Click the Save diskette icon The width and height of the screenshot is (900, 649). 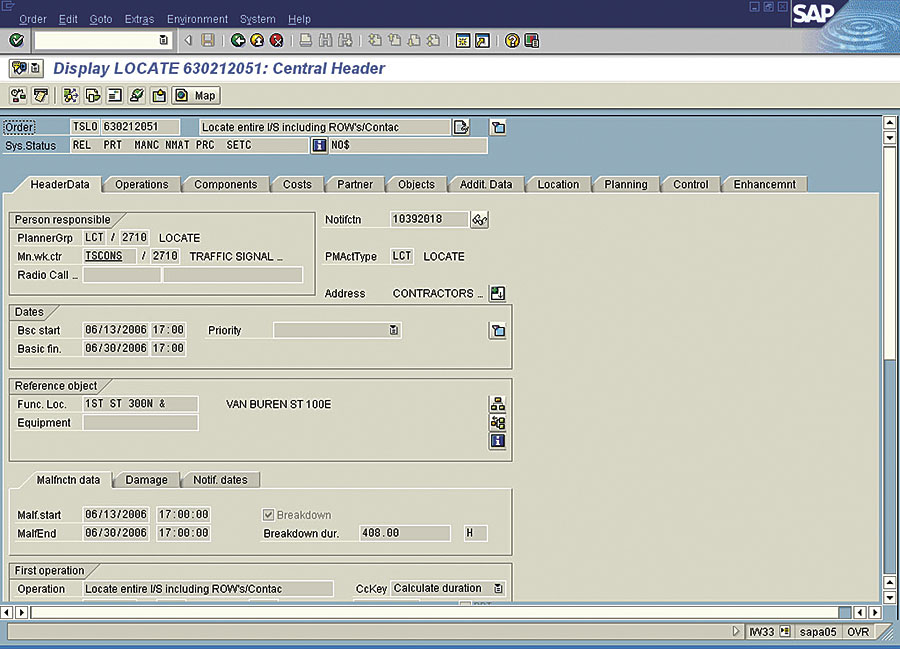(208, 40)
